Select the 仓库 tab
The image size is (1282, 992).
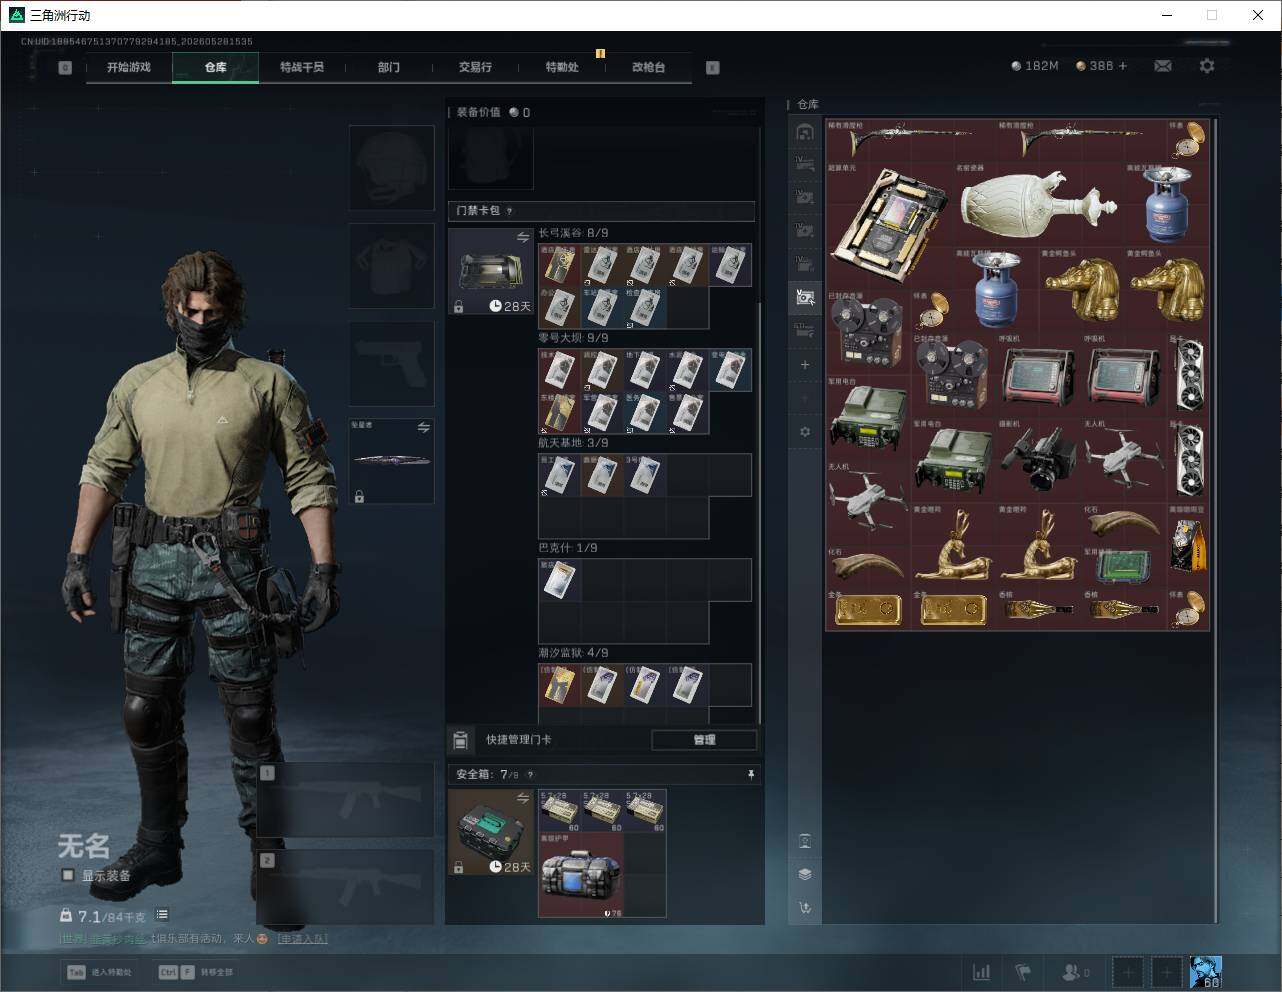(215, 67)
